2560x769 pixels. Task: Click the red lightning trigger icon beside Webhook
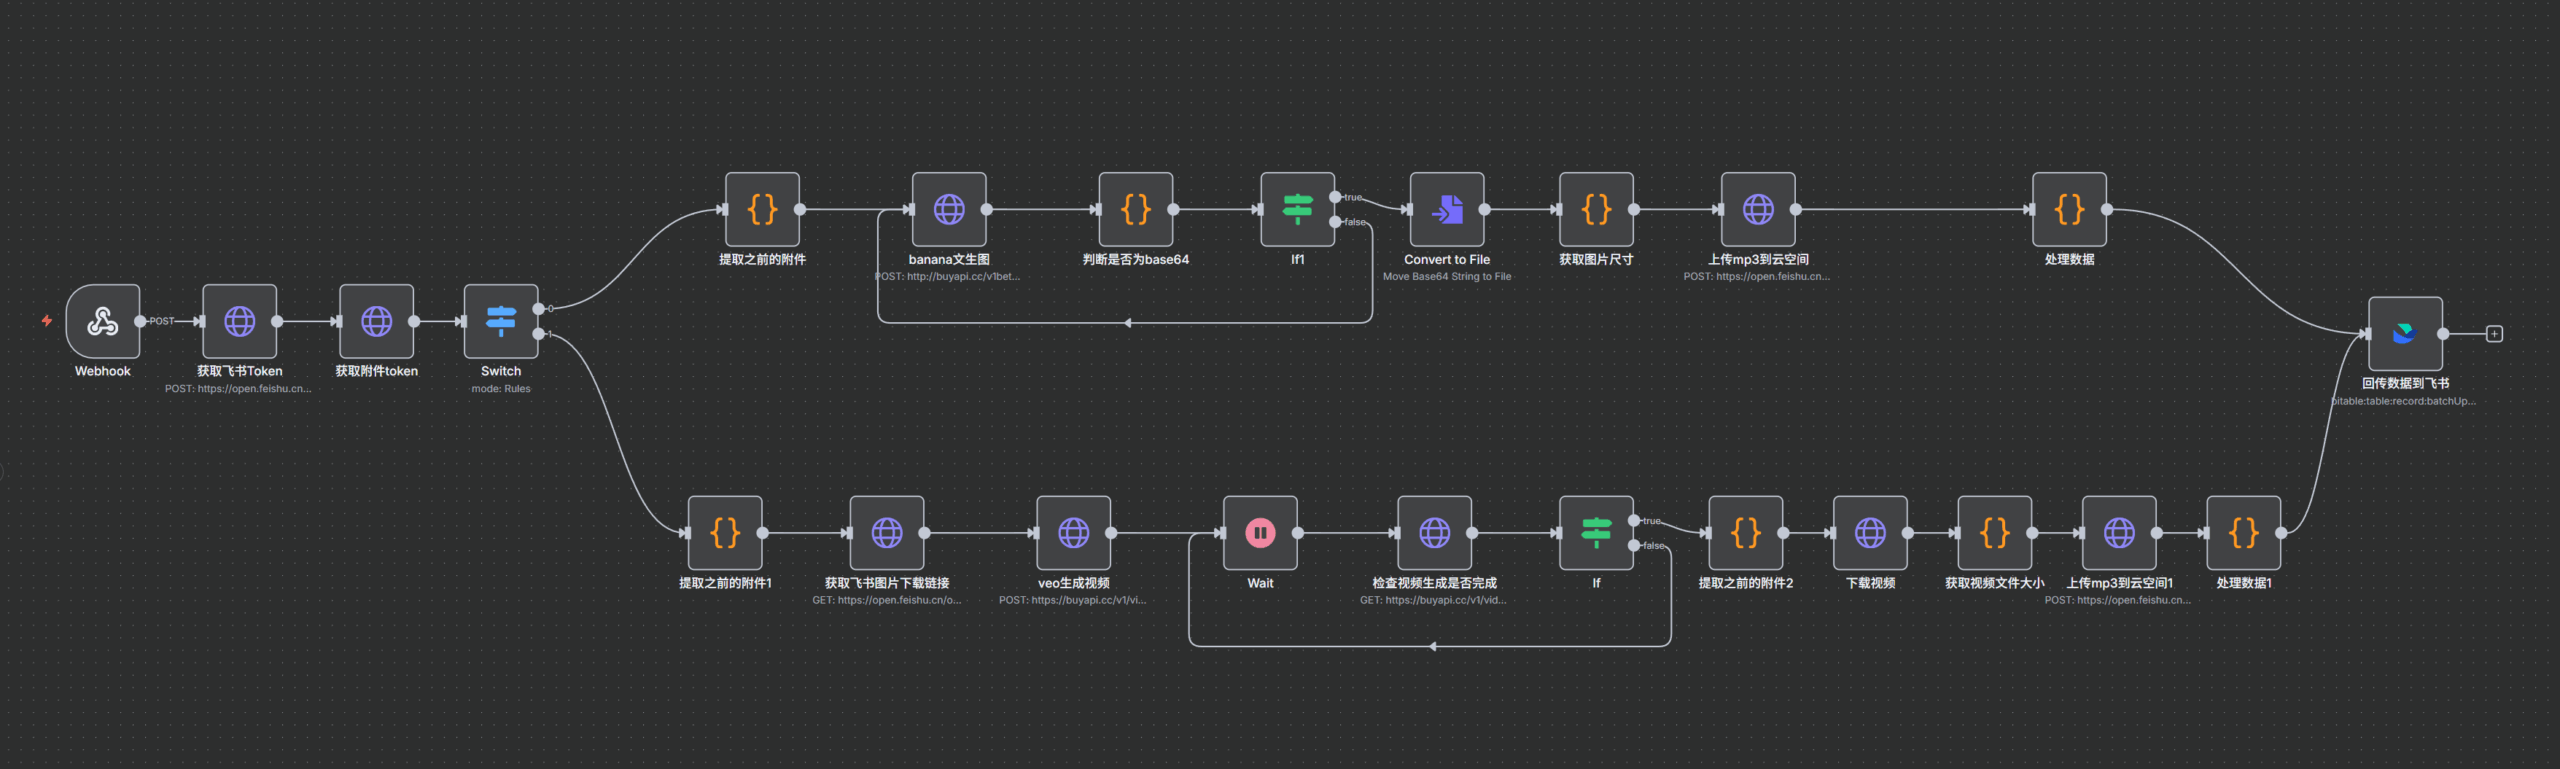point(46,321)
